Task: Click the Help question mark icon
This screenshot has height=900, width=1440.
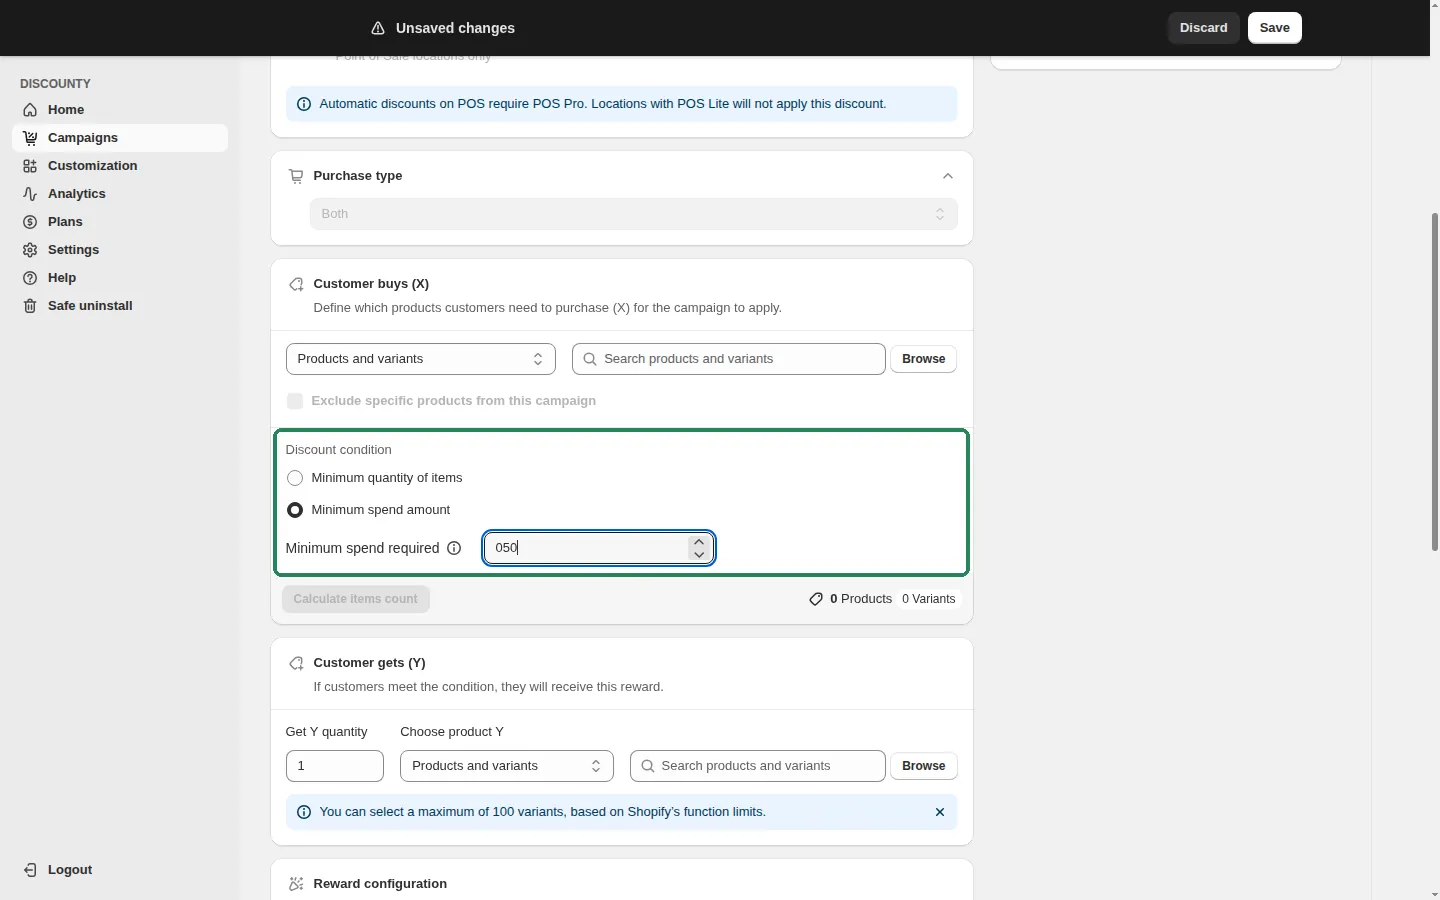Action: point(30,278)
